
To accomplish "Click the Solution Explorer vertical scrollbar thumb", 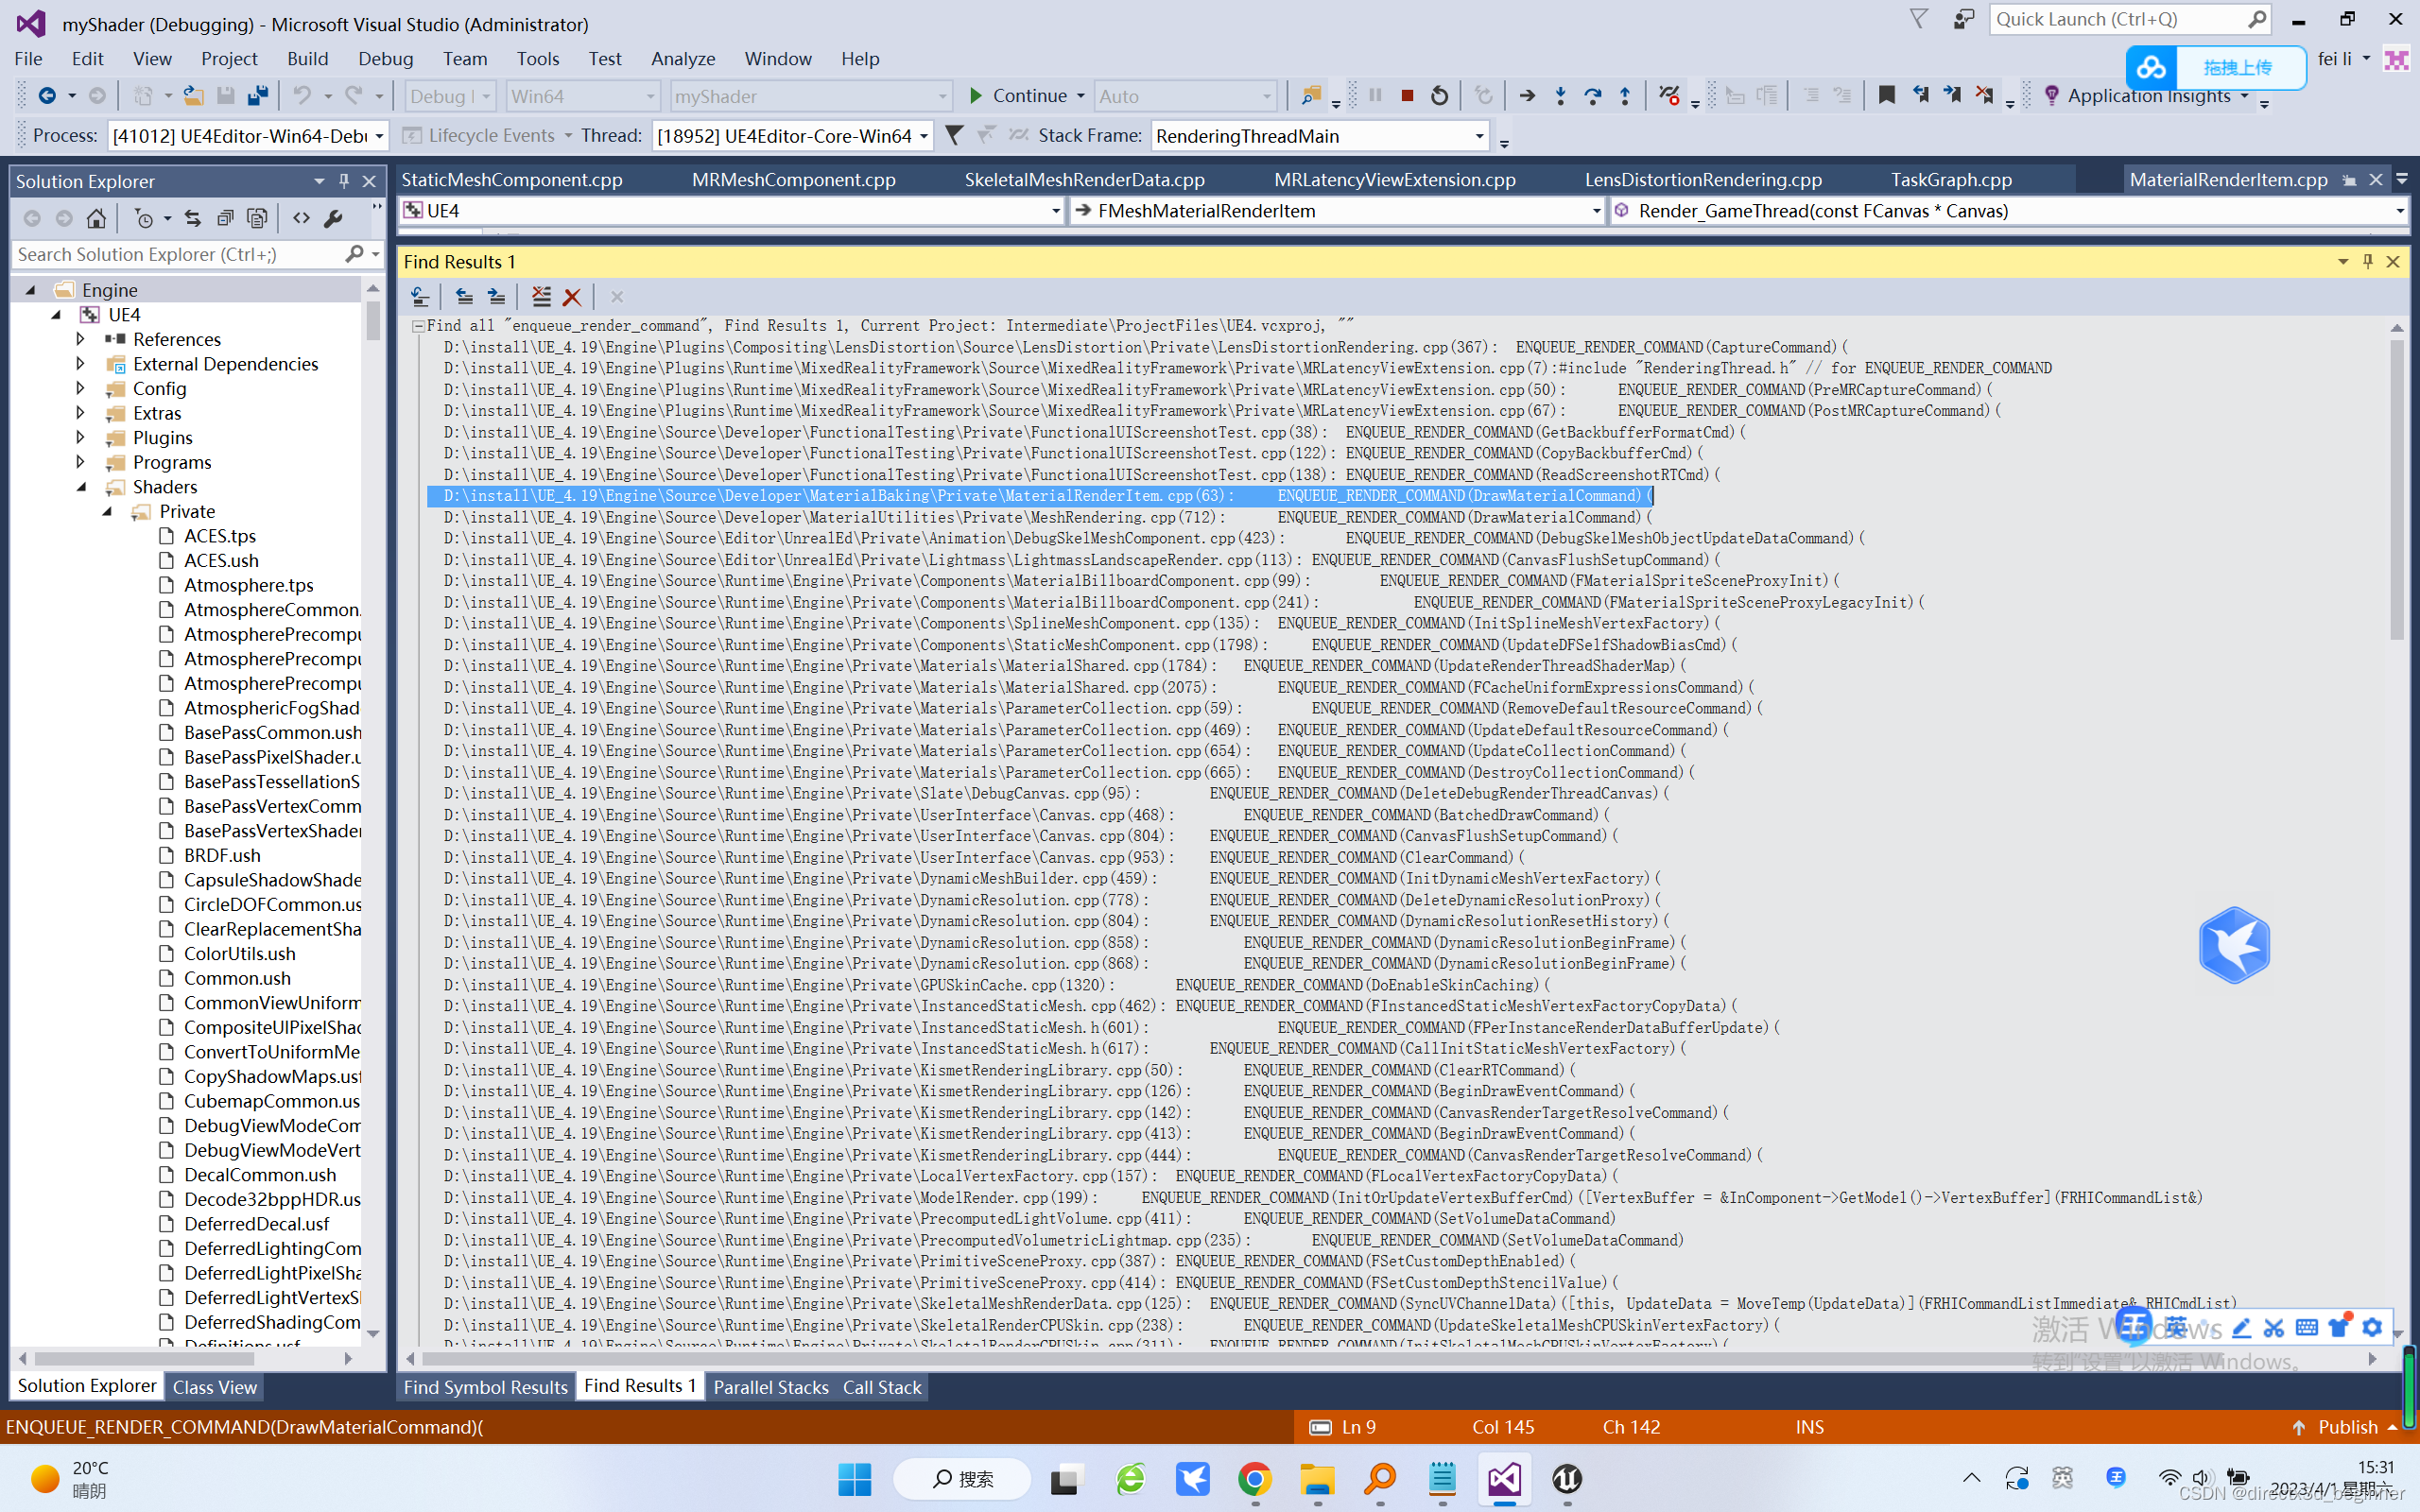I will pyautogui.click(x=373, y=320).
